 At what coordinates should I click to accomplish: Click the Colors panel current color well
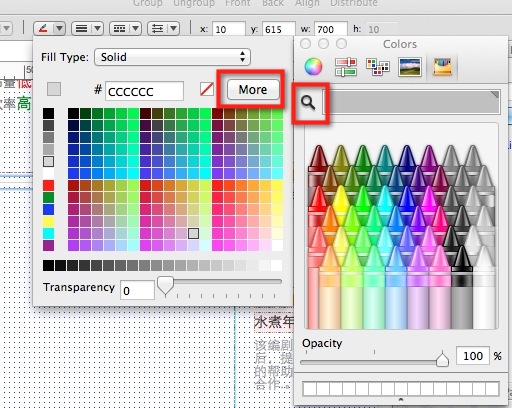411,102
